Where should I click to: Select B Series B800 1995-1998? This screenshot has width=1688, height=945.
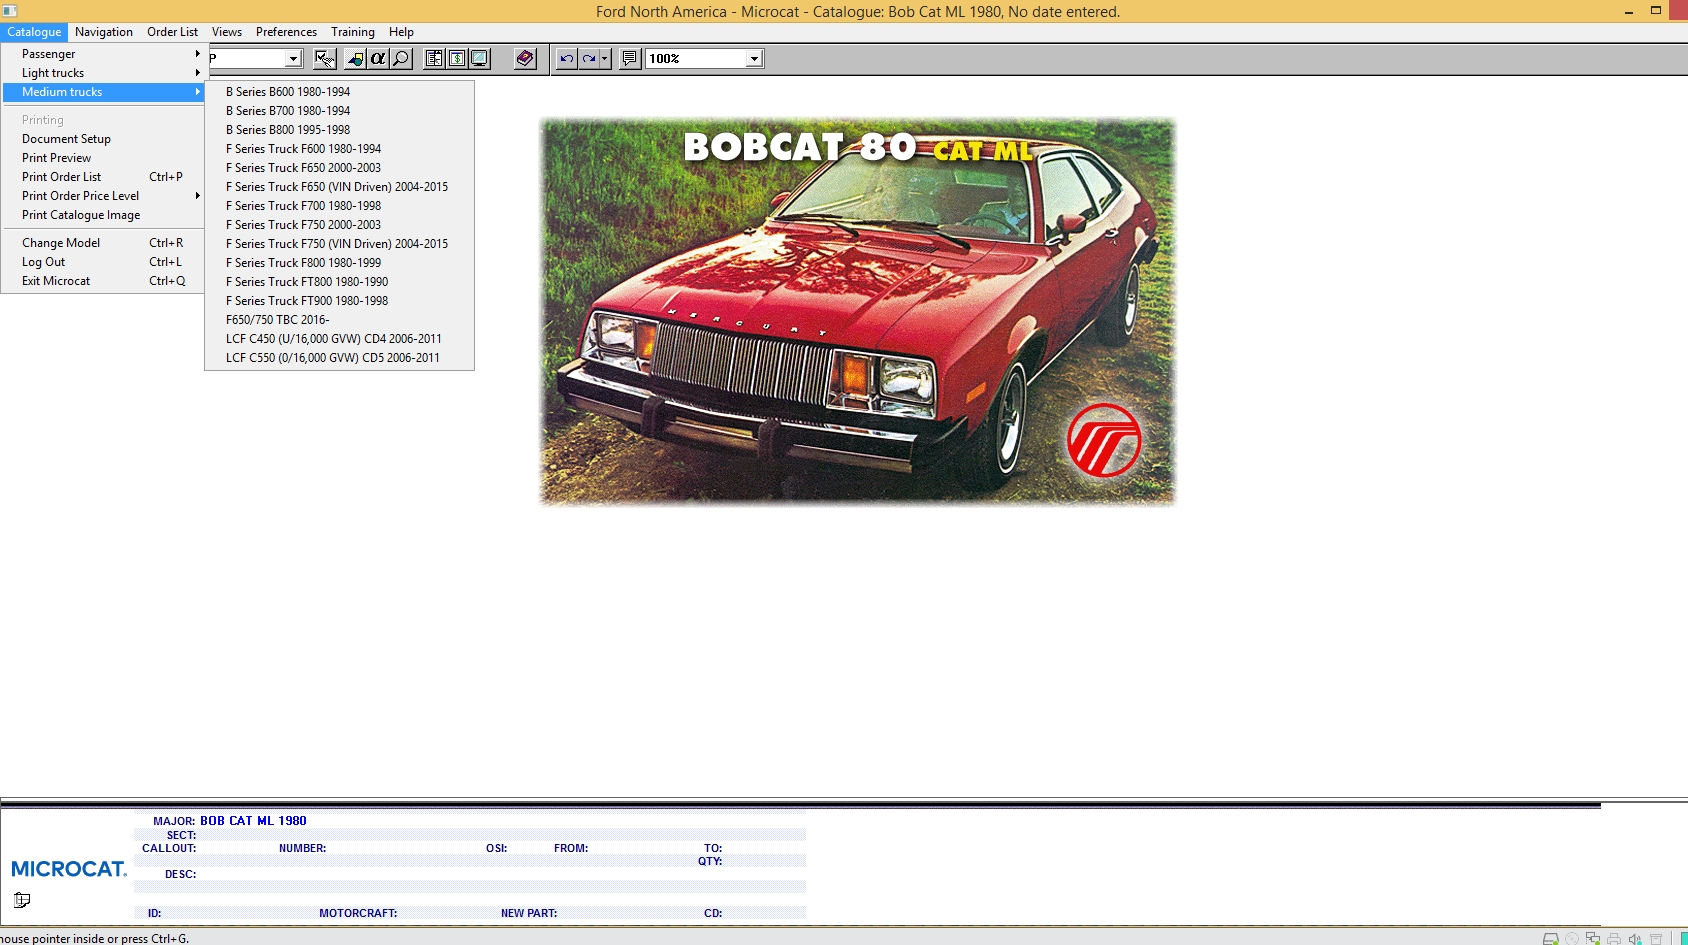tap(339, 130)
